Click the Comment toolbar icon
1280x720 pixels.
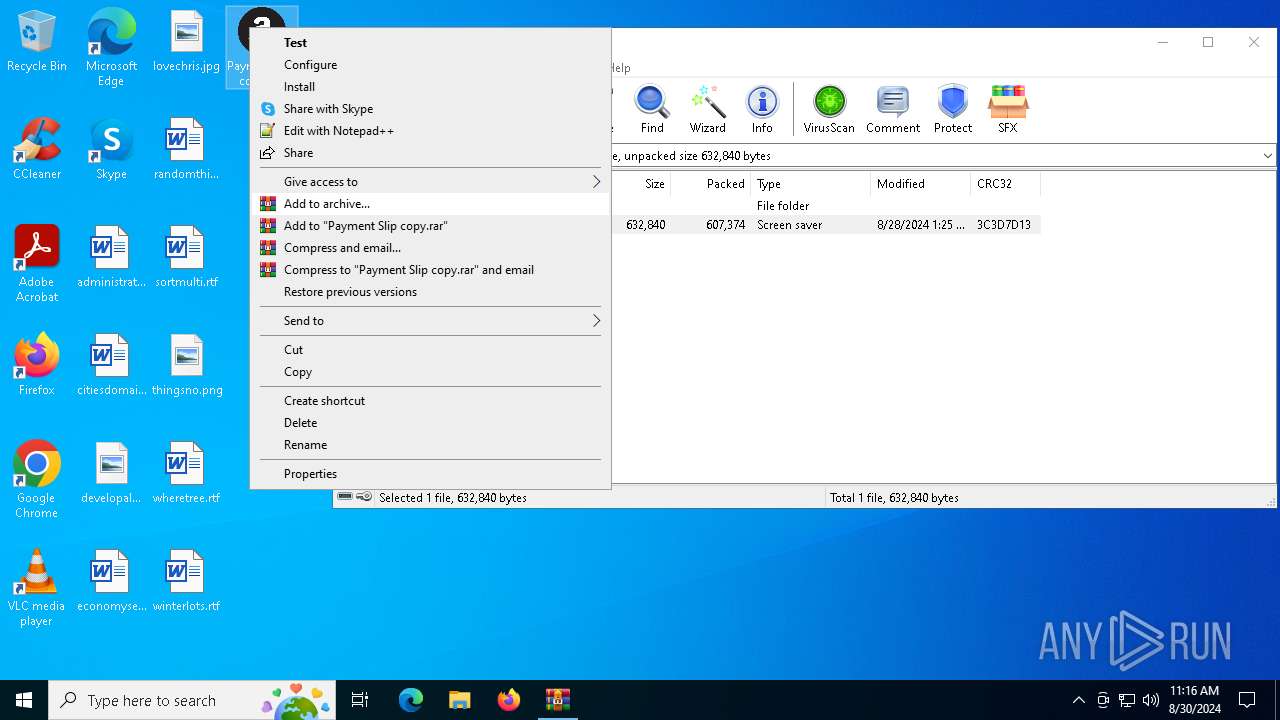coord(893,109)
